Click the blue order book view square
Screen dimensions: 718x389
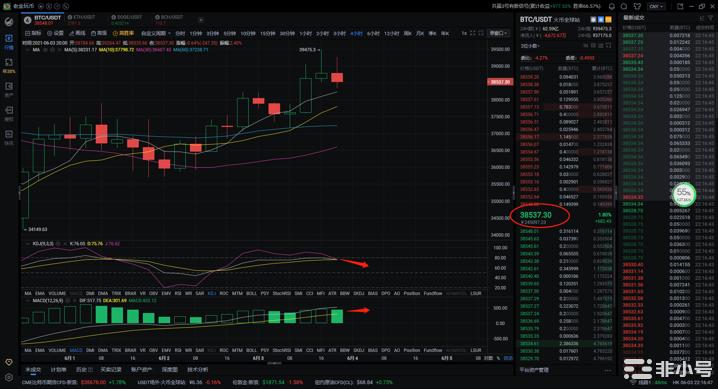point(601,19)
